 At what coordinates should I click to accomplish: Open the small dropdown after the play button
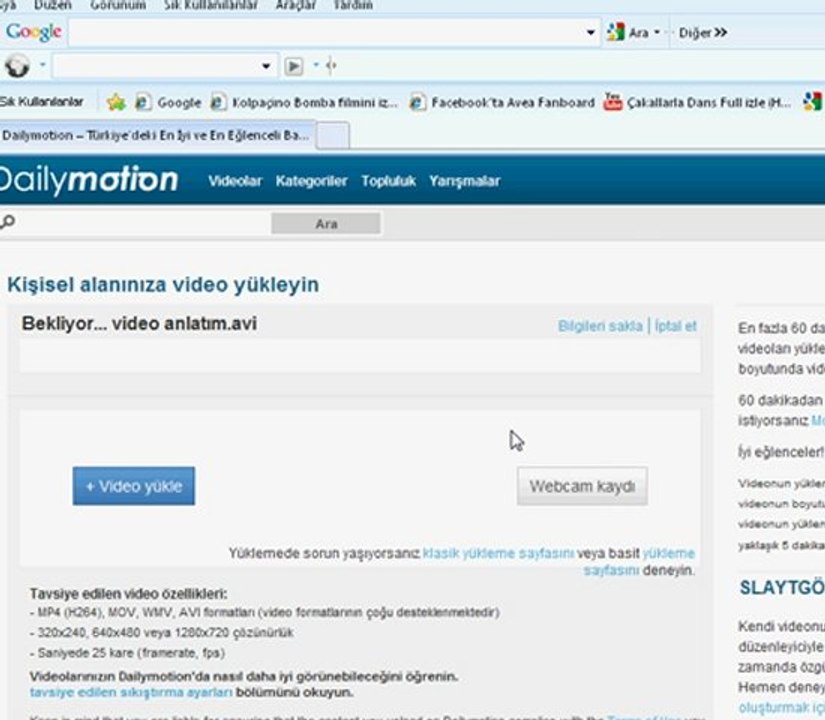pyautogui.click(x=316, y=65)
